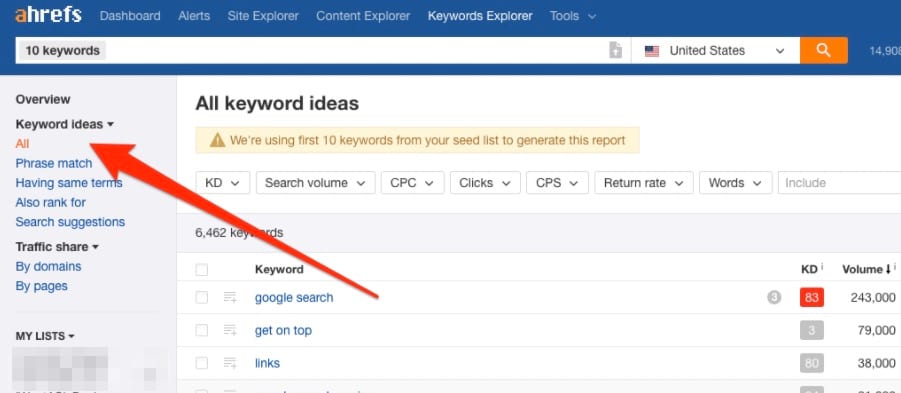901x393 pixels.
Task: Click the grey 3 badge beside google search
Action: pyautogui.click(x=774, y=298)
